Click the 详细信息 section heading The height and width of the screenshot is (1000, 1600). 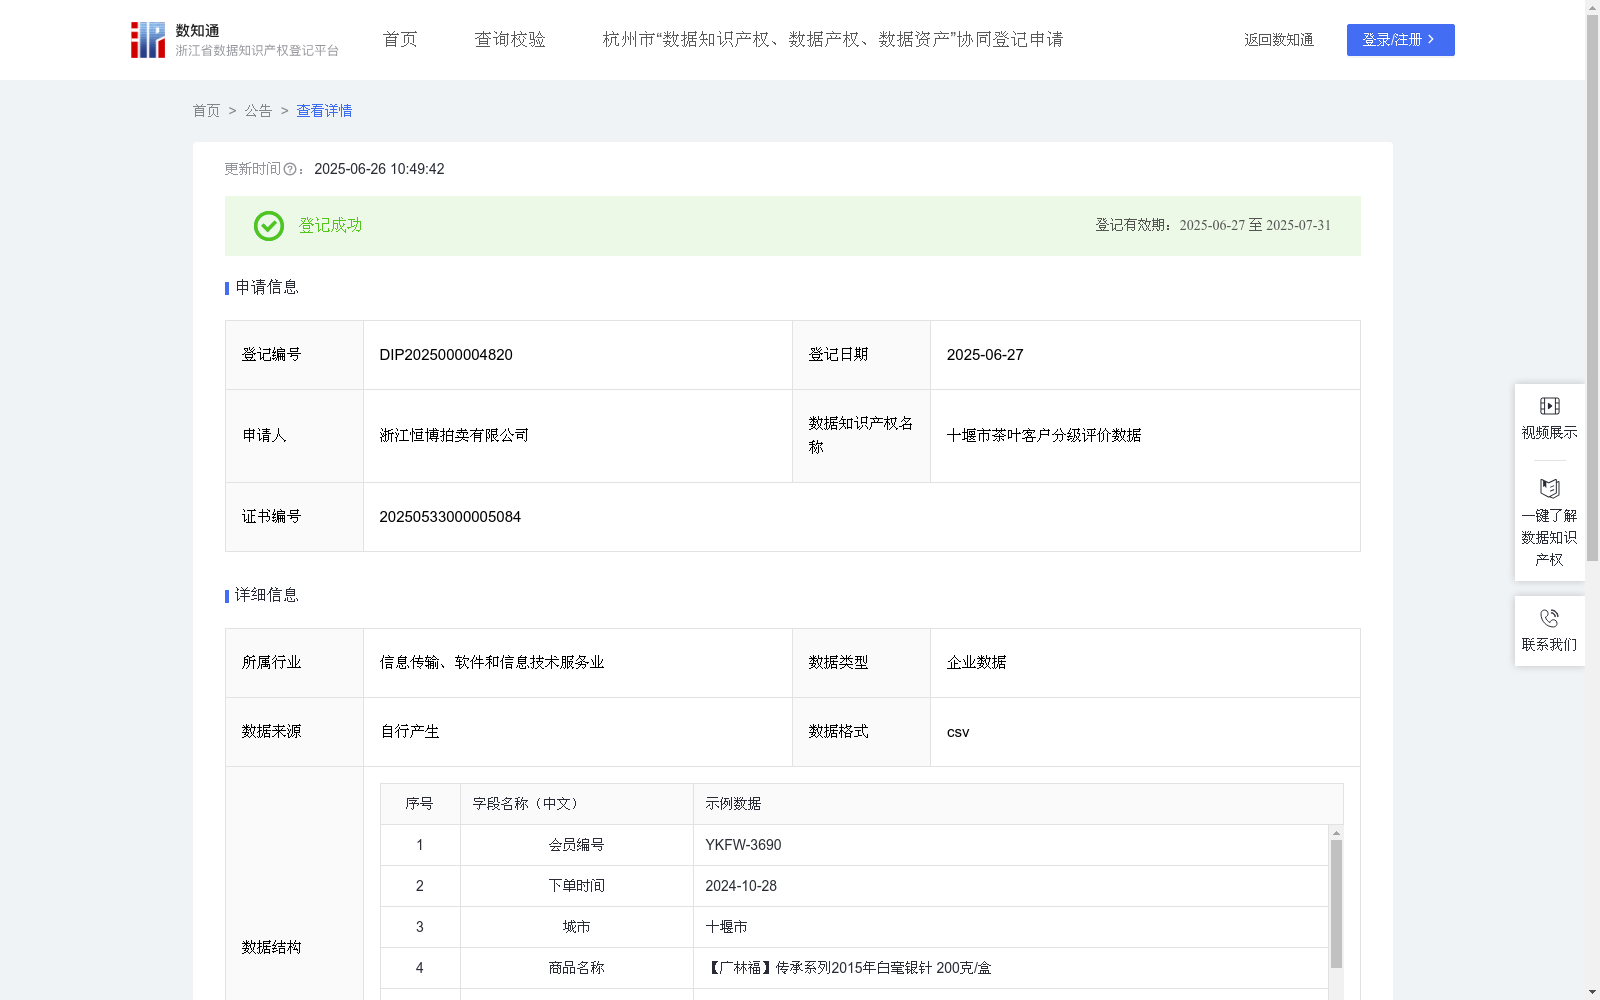266,596
